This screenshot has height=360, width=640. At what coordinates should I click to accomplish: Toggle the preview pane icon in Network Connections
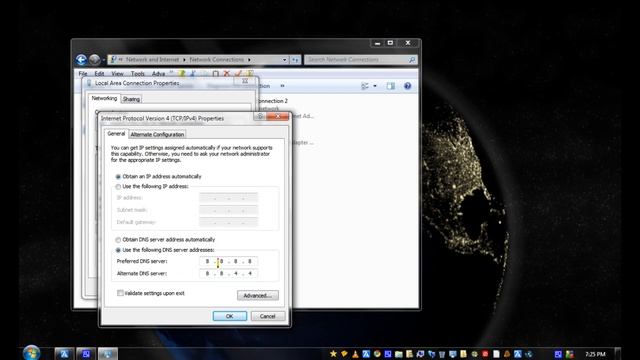coord(391,86)
